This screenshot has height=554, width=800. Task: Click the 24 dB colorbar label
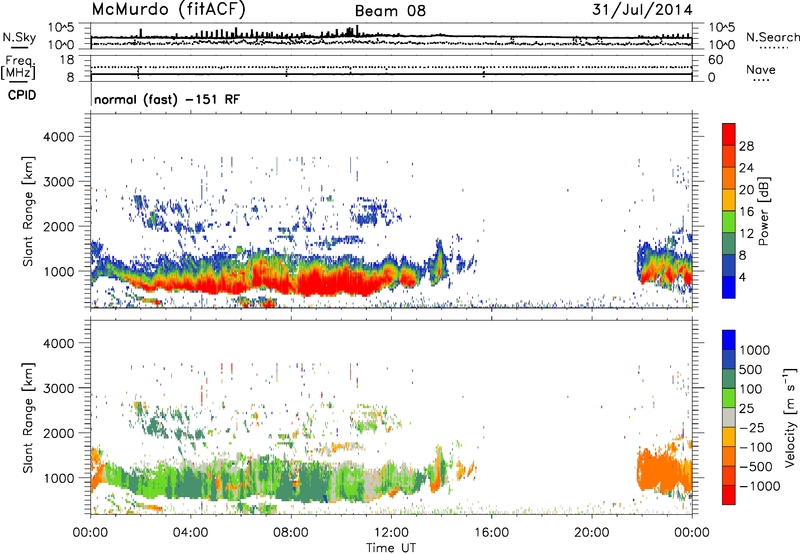pyautogui.click(x=746, y=168)
